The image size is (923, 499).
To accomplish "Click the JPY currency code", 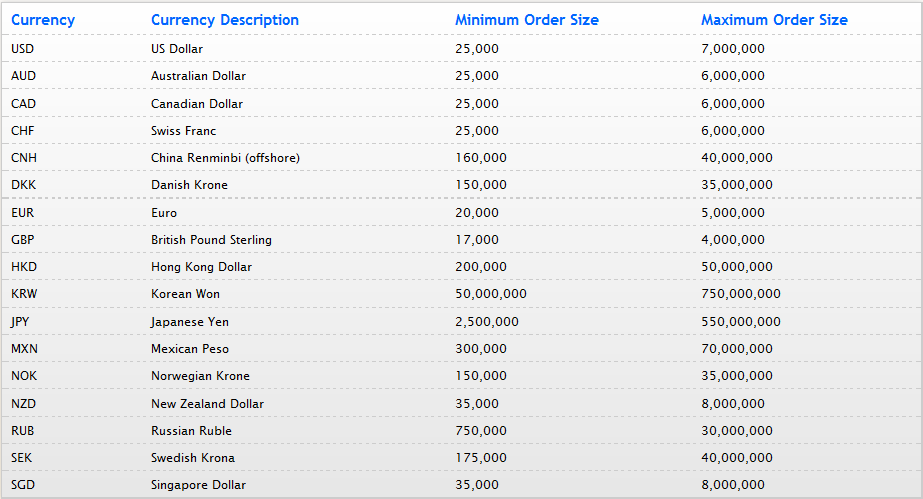I will (20, 322).
